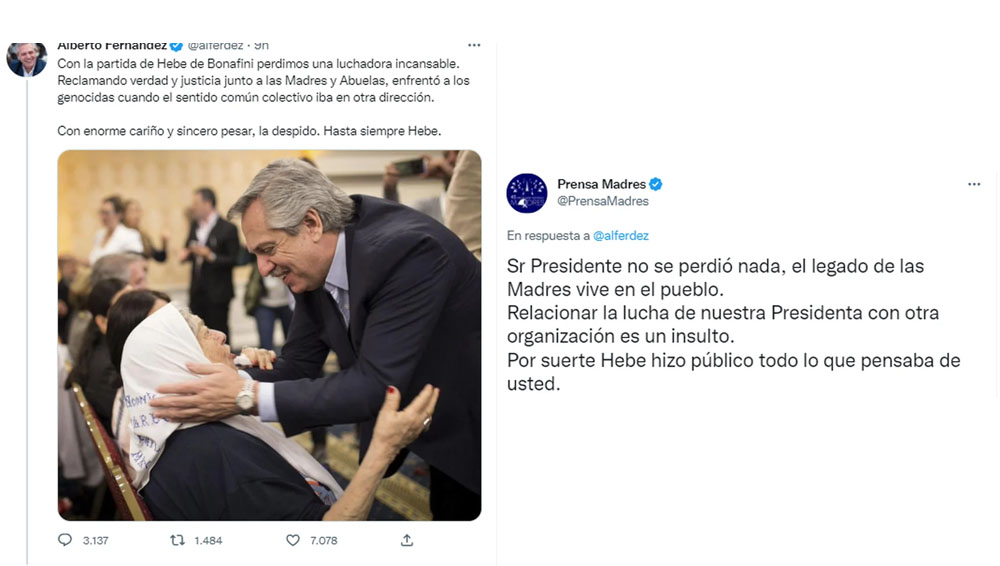Click the Alberto Fernández display name
The width and height of the screenshot is (1000, 566).
(112, 46)
